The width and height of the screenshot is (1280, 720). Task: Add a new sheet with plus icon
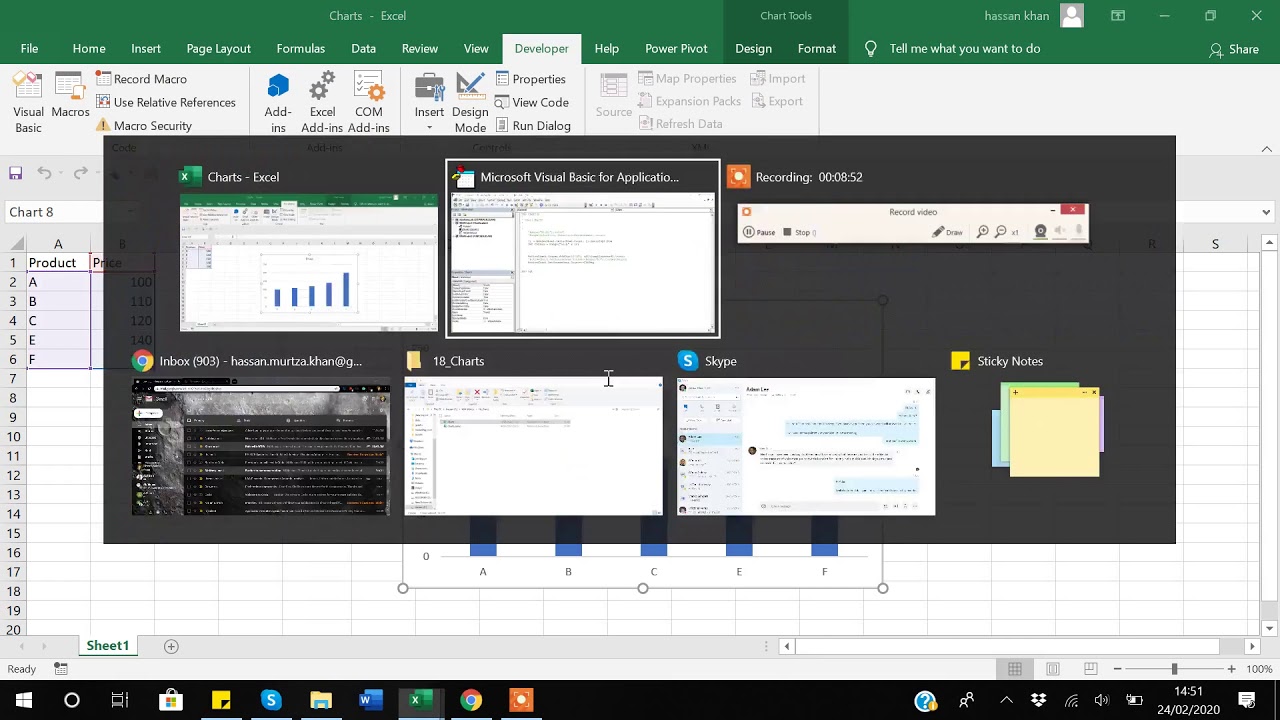click(171, 646)
